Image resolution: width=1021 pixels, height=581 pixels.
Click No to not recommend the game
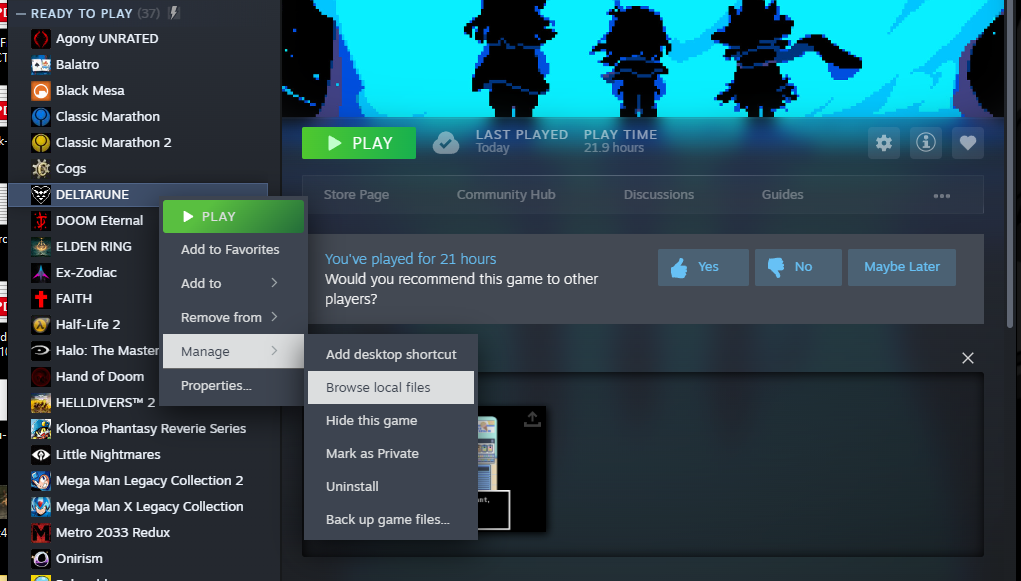tap(798, 267)
